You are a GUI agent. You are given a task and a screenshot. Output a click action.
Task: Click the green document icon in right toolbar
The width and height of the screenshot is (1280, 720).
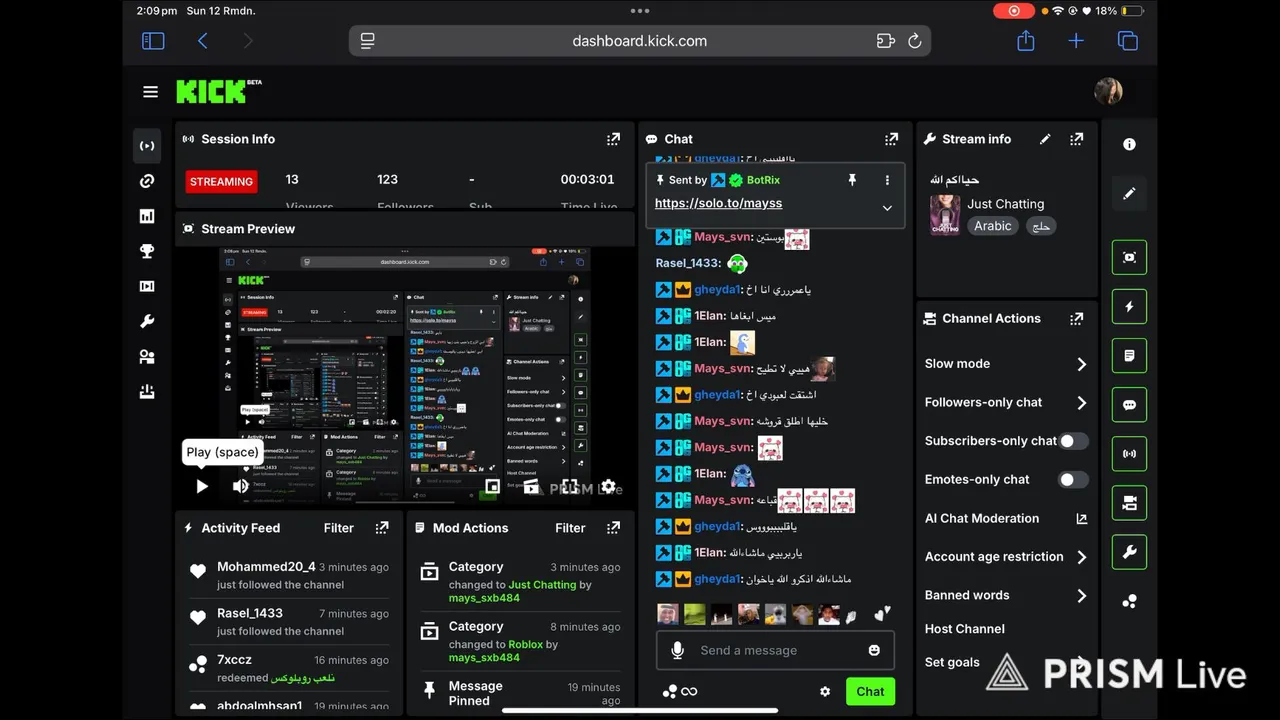[1129, 356]
